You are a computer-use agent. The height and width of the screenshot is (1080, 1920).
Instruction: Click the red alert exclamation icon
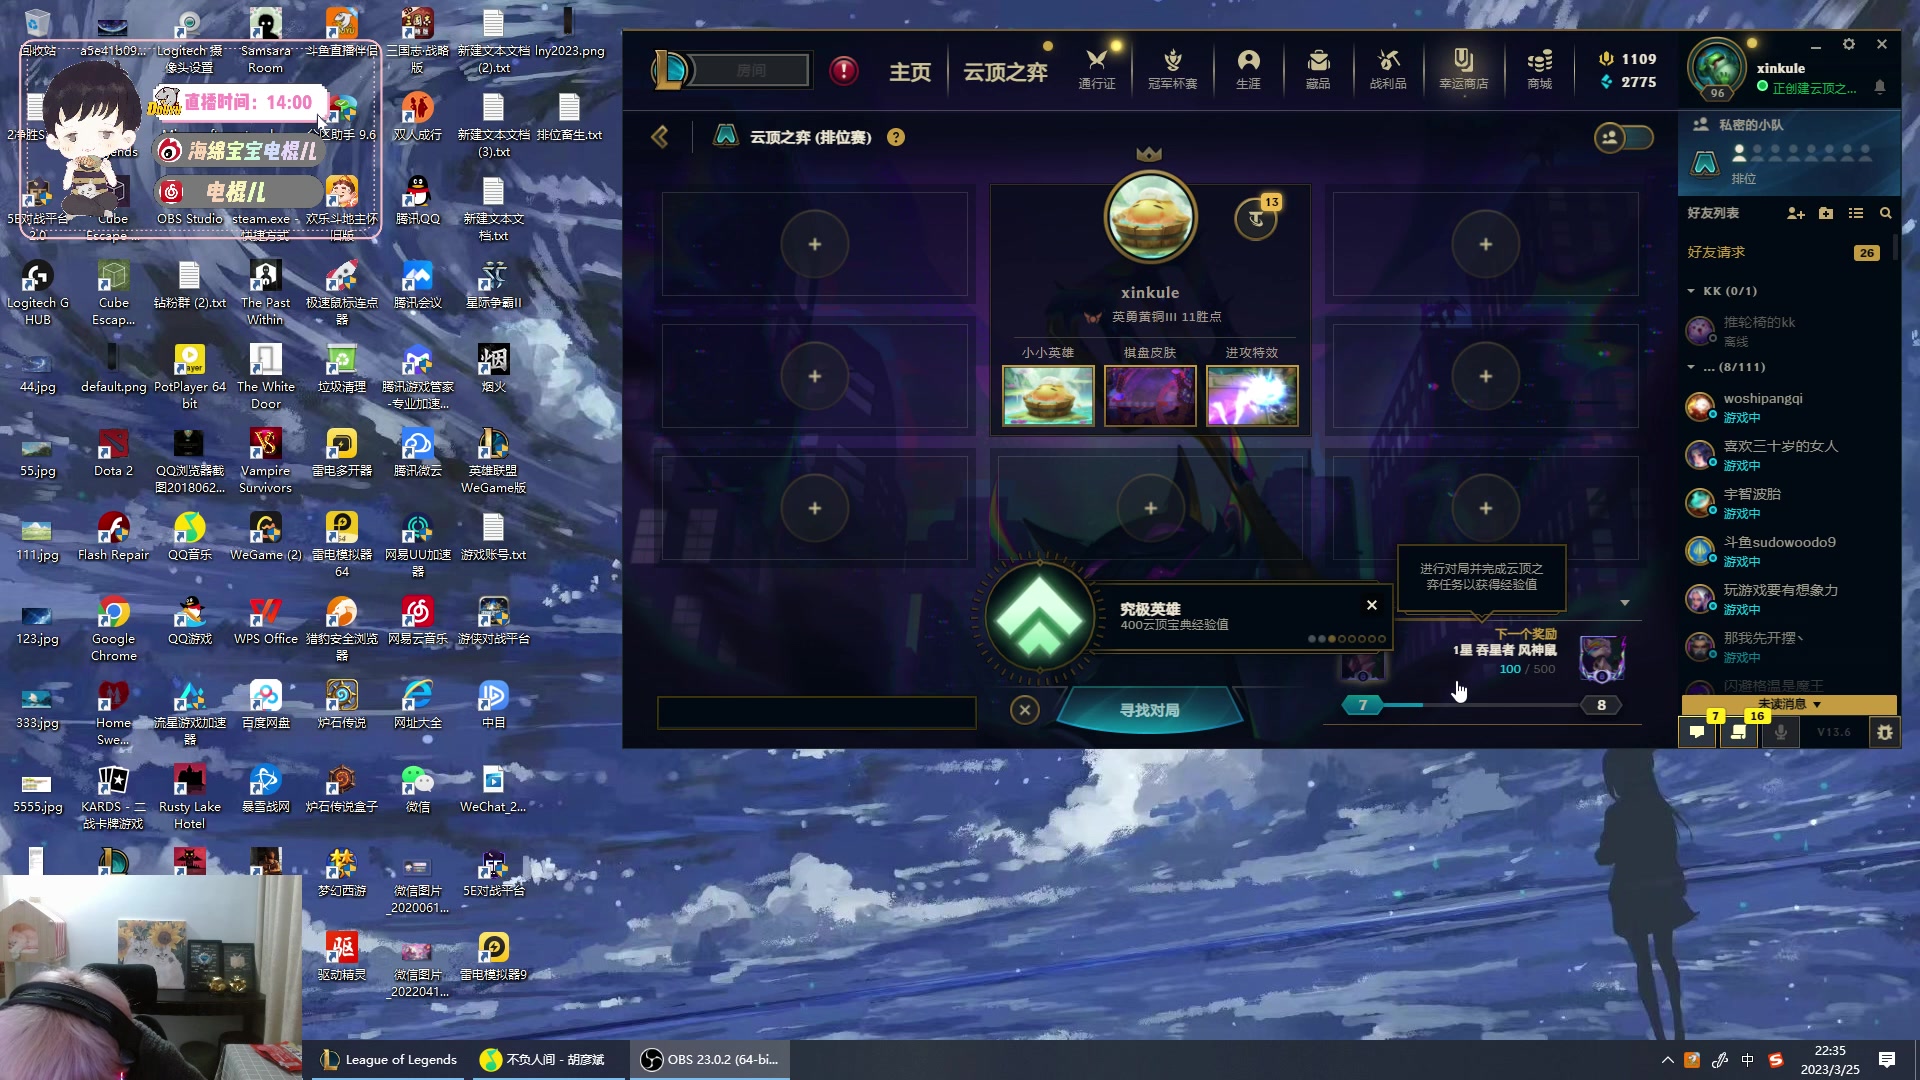[844, 70]
